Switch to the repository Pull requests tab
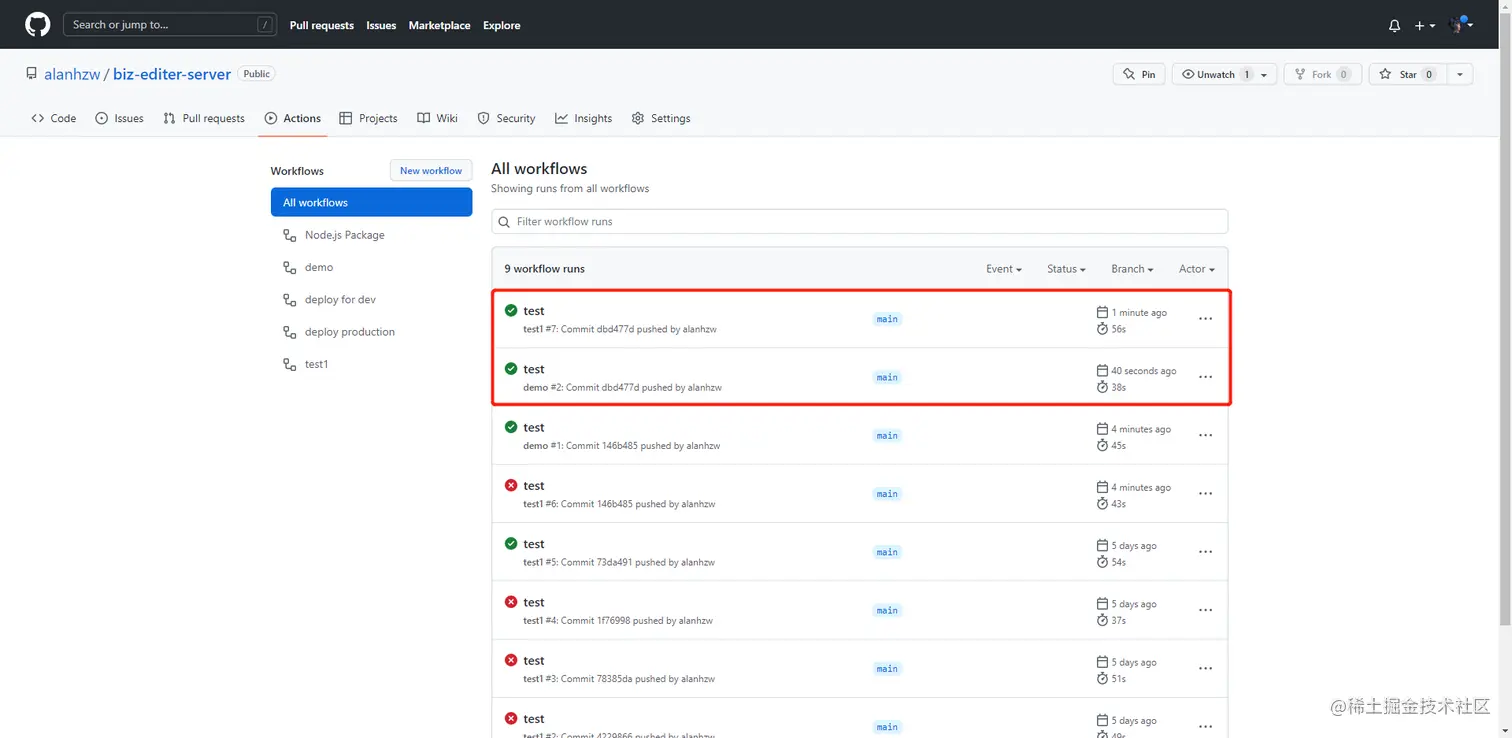Screen dimensions: 1512x738 pyautogui.click(x=204, y=118)
